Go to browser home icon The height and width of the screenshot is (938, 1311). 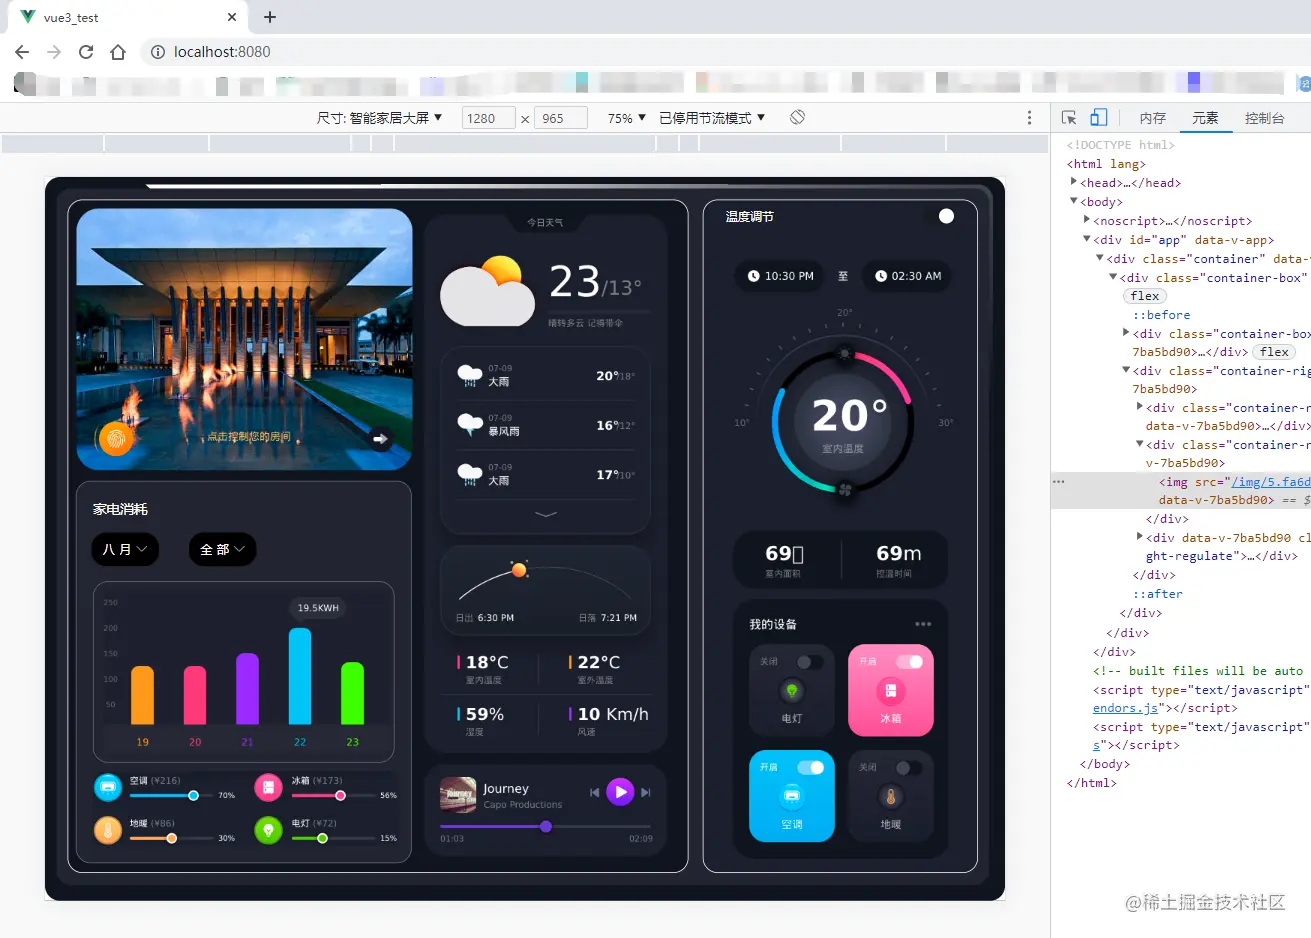pyautogui.click(x=118, y=52)
